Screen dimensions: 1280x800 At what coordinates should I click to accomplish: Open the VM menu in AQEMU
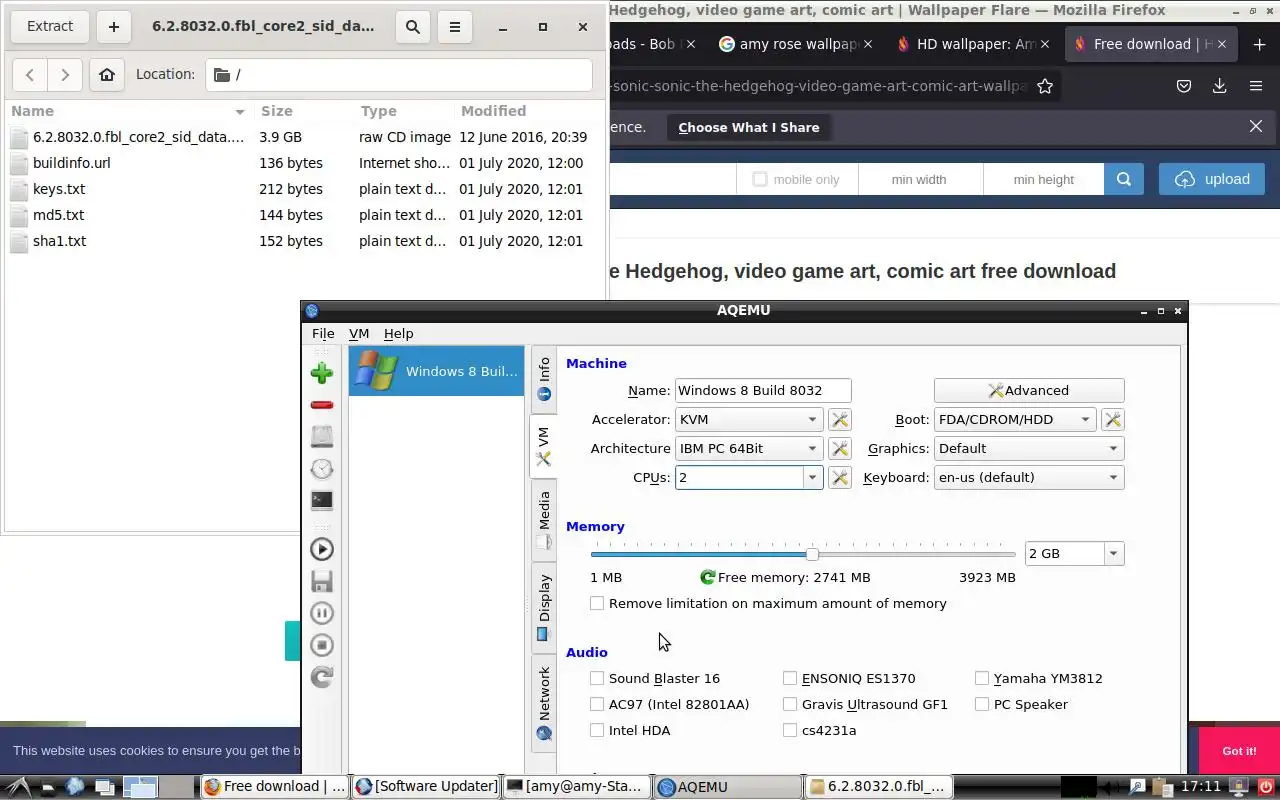pyautogui.click(x=359, y=333)
